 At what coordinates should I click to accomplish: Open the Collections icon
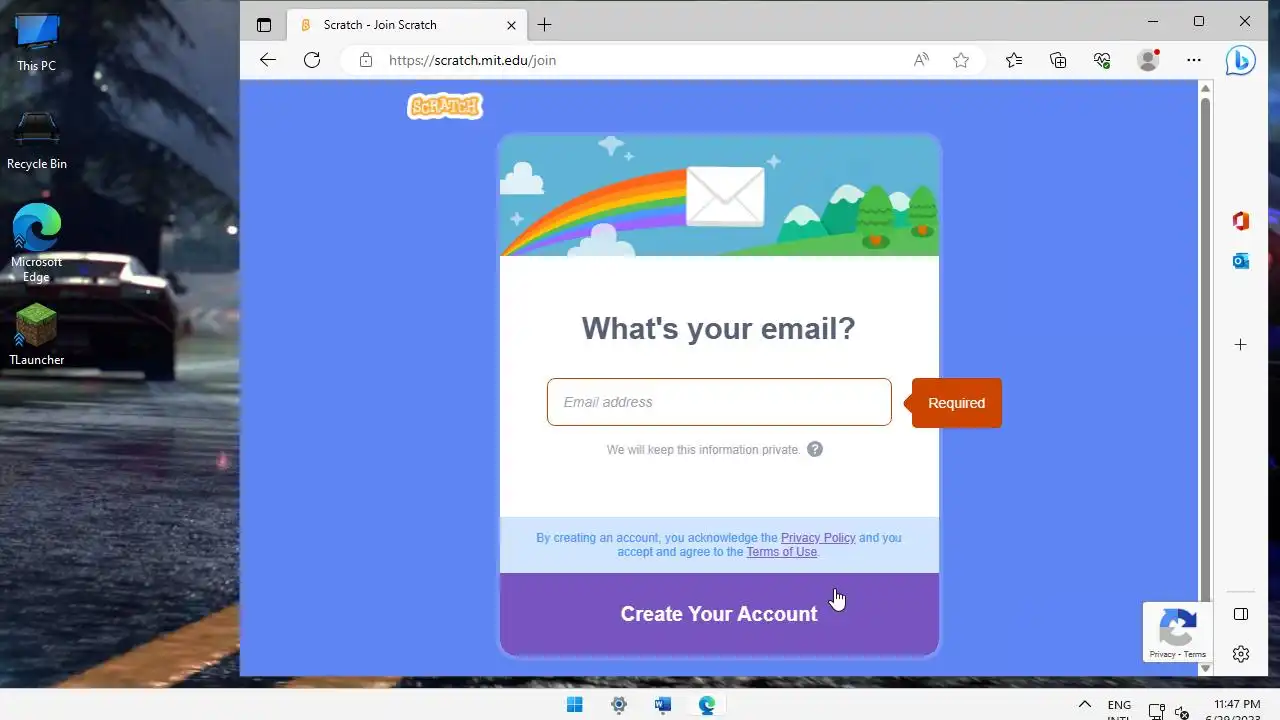[1058, 60]
